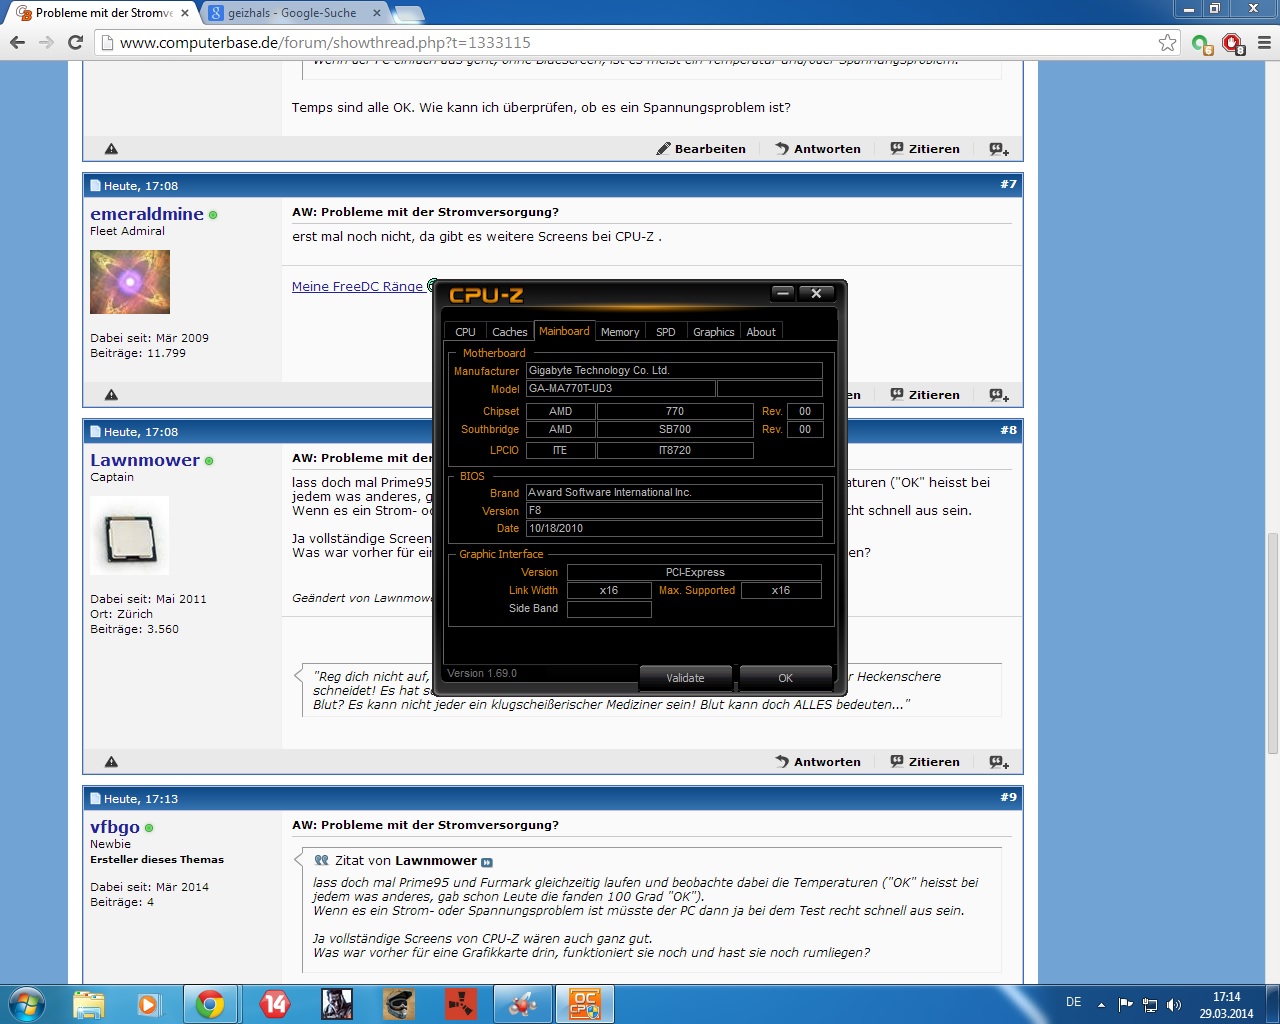Click Bearbeiten on the top post
1280x1024 pixels.
pos(701,149)
